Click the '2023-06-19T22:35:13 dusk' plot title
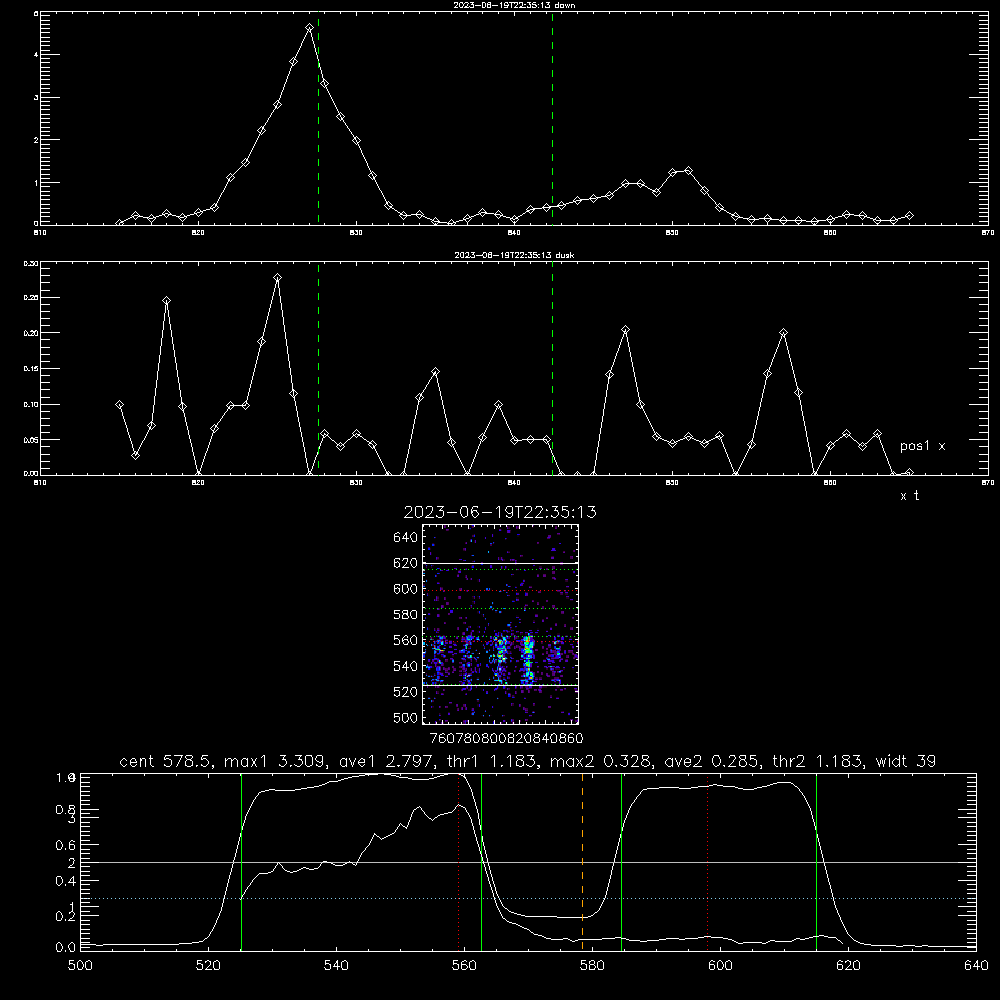The height and width of the screenshot is (1000, 1000). coord(514,255)
